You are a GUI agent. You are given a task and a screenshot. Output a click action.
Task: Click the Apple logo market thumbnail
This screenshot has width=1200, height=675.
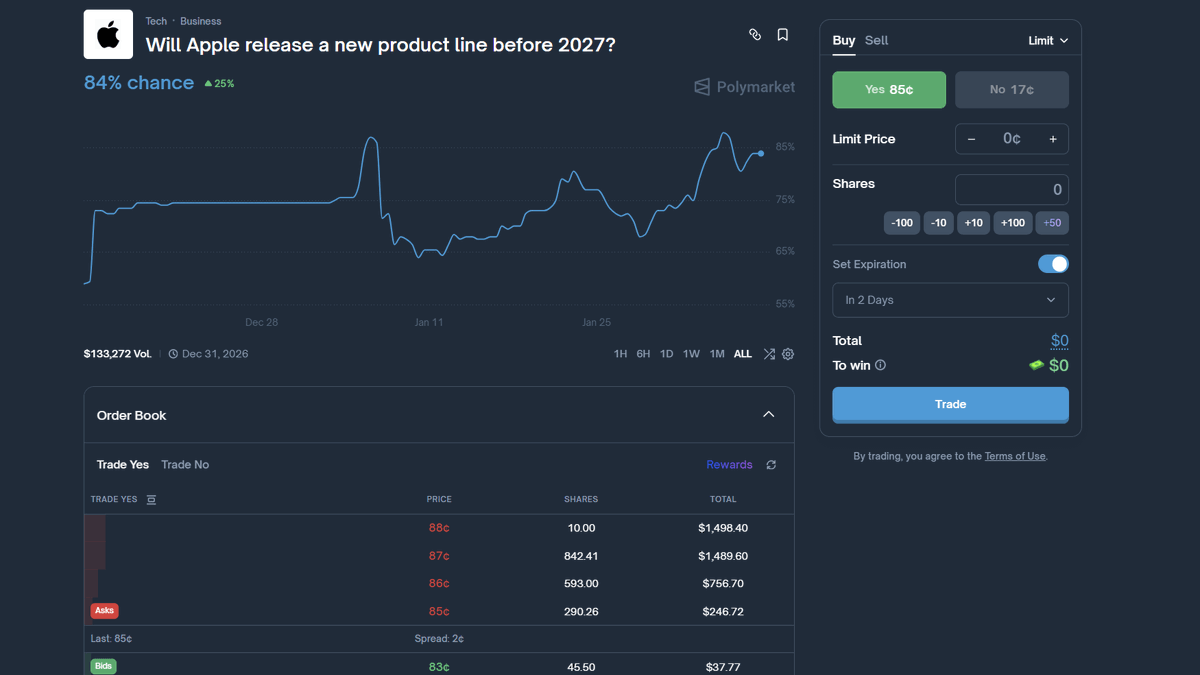point(108,35)
